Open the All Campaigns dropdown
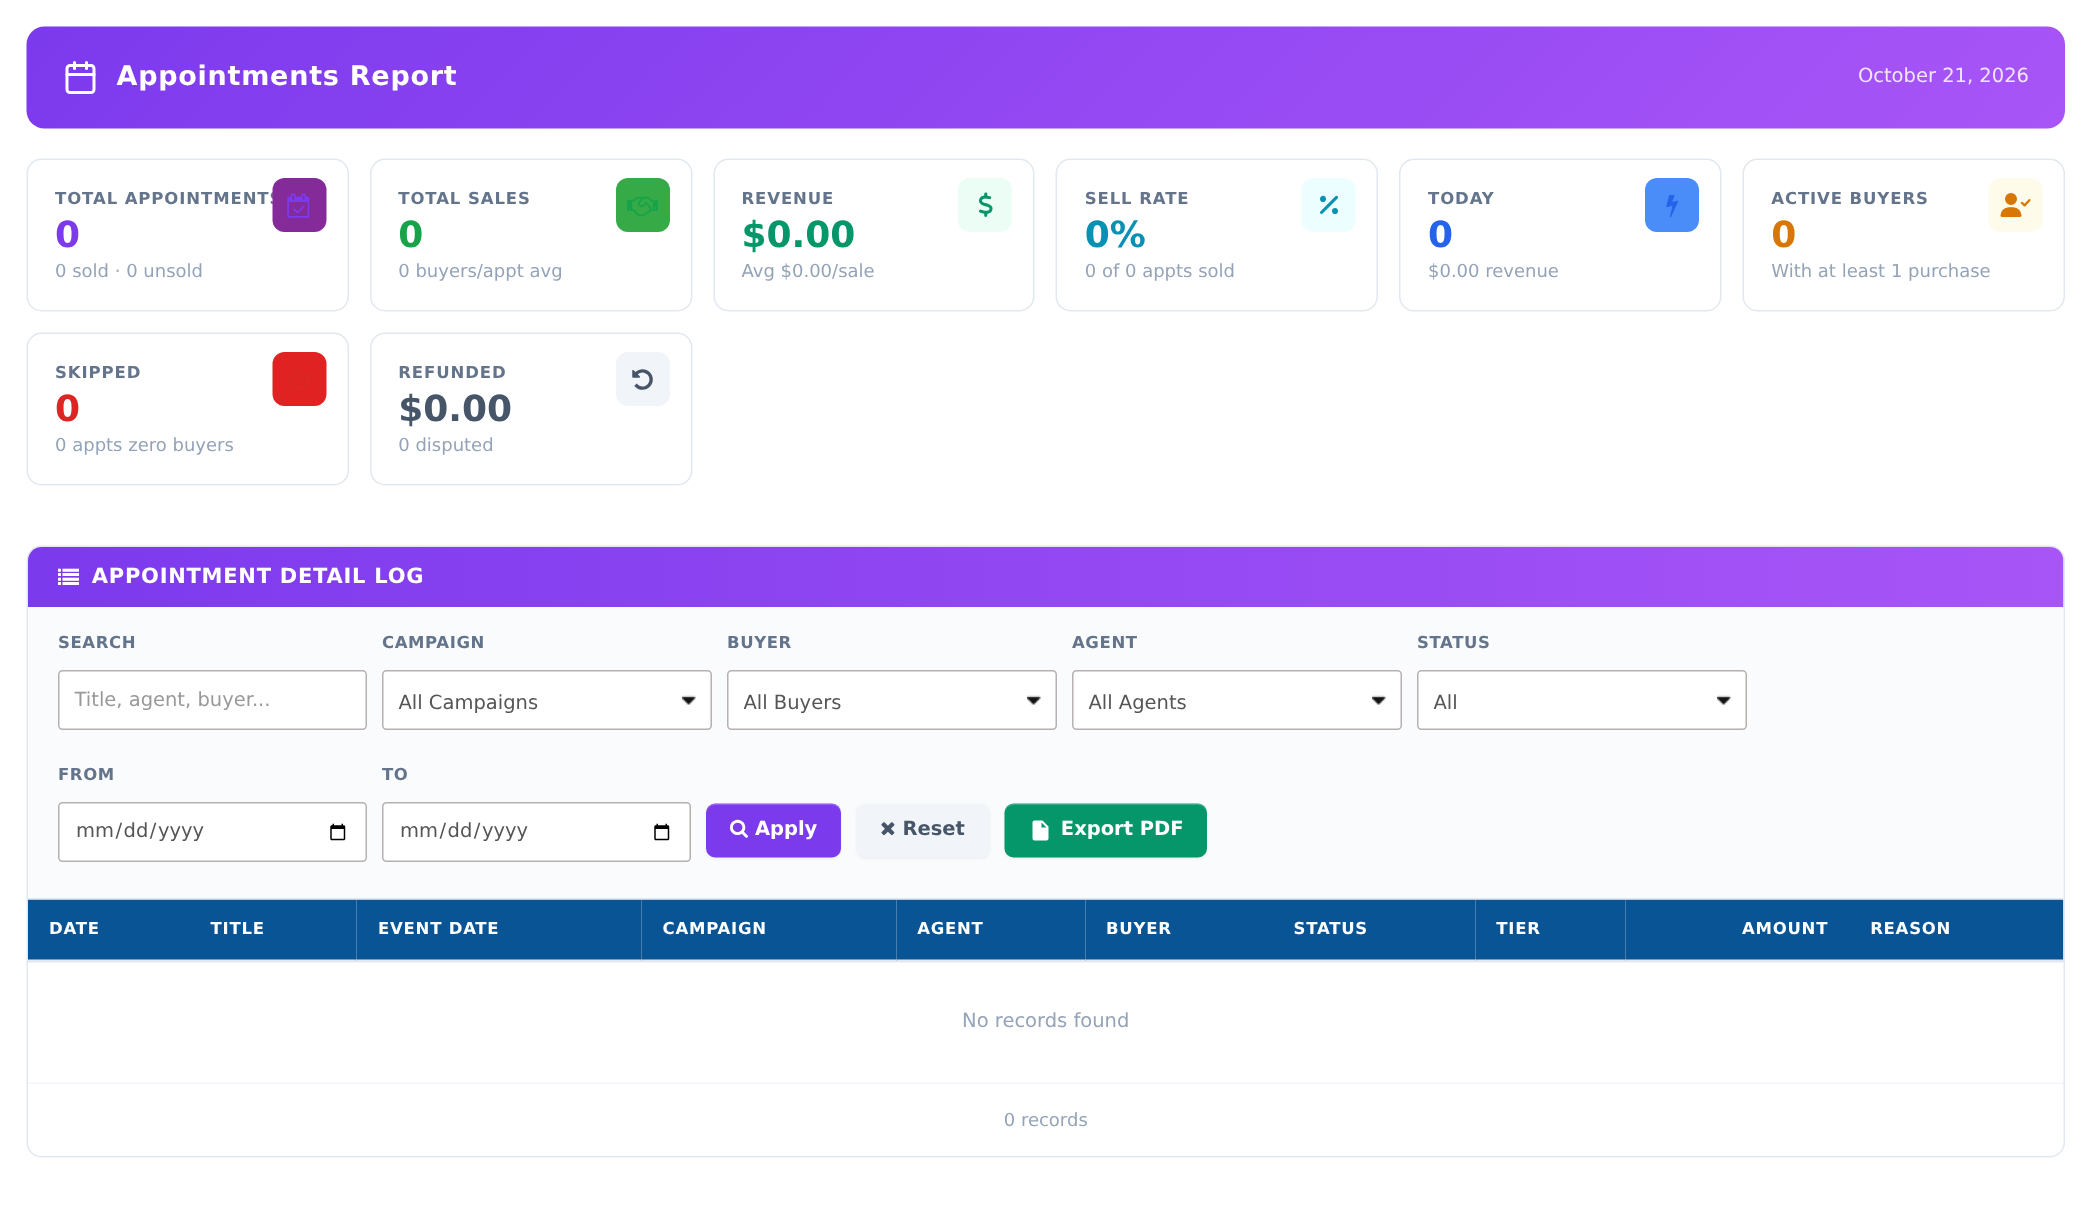The height and width of the screenshot is (1212, 2093). [x=547, y=700]
